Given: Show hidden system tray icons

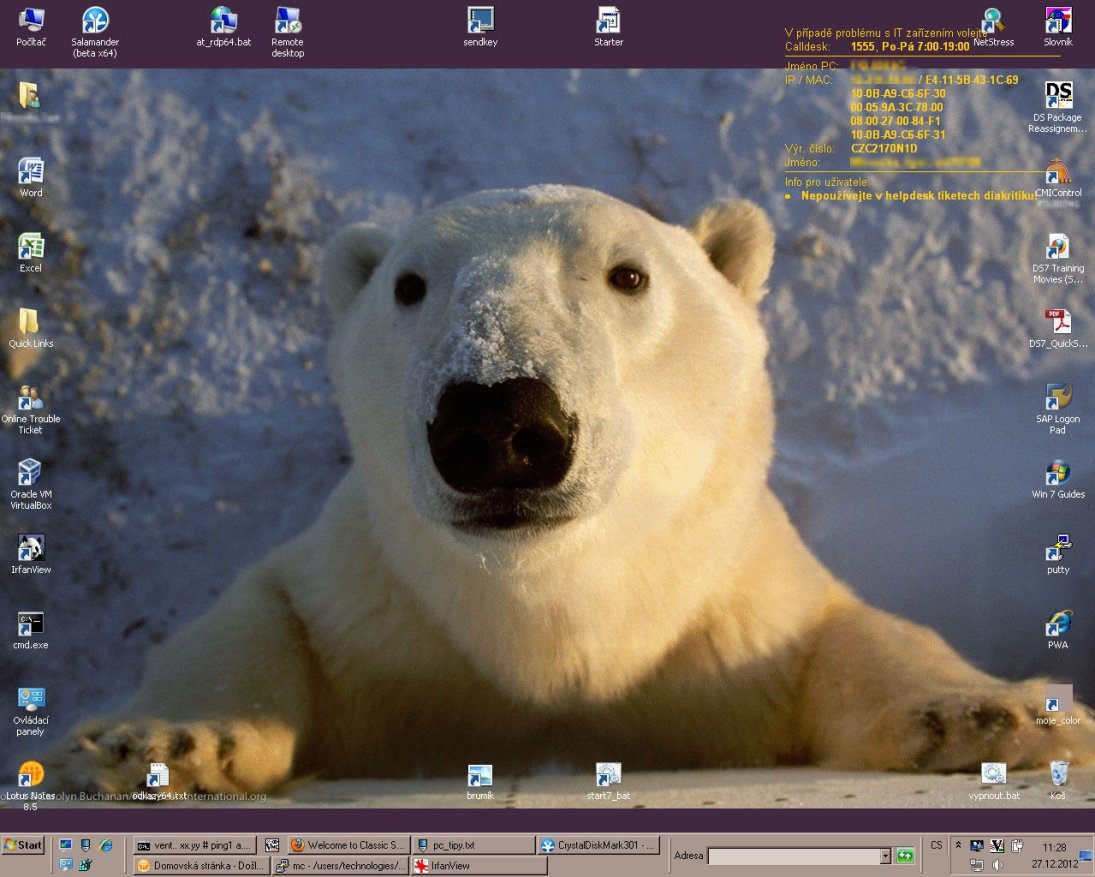Looking at the screenshot, I should pyautogui.click(x=959, y=846).
